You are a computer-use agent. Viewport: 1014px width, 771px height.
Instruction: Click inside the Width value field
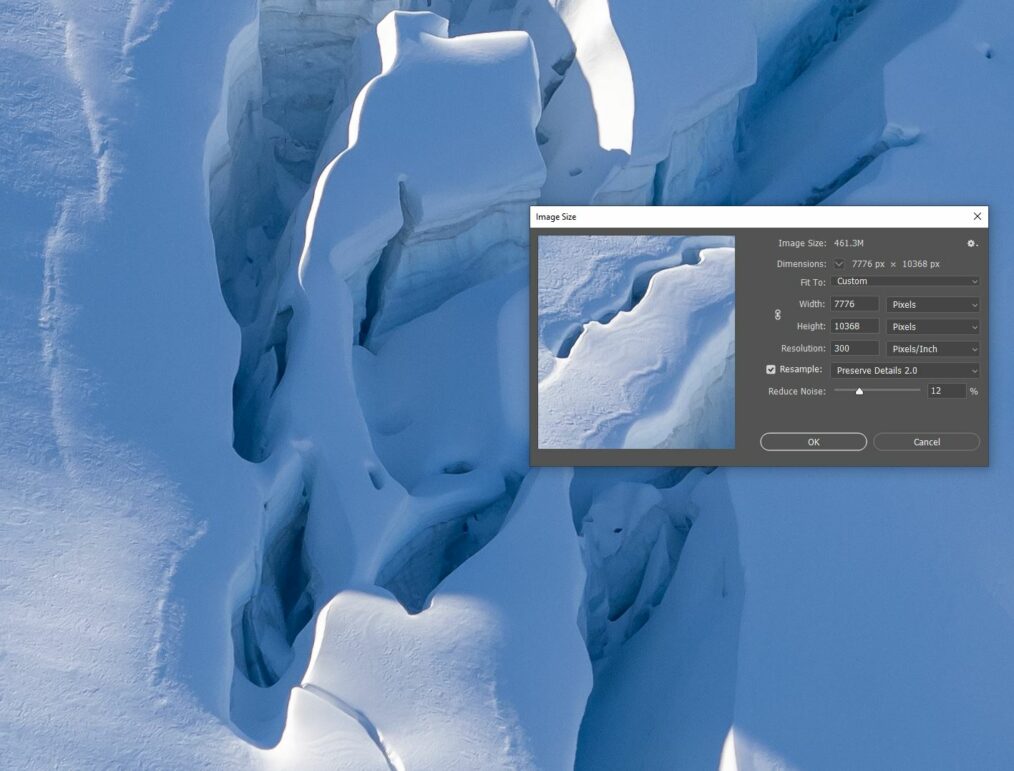coord(853,304)
